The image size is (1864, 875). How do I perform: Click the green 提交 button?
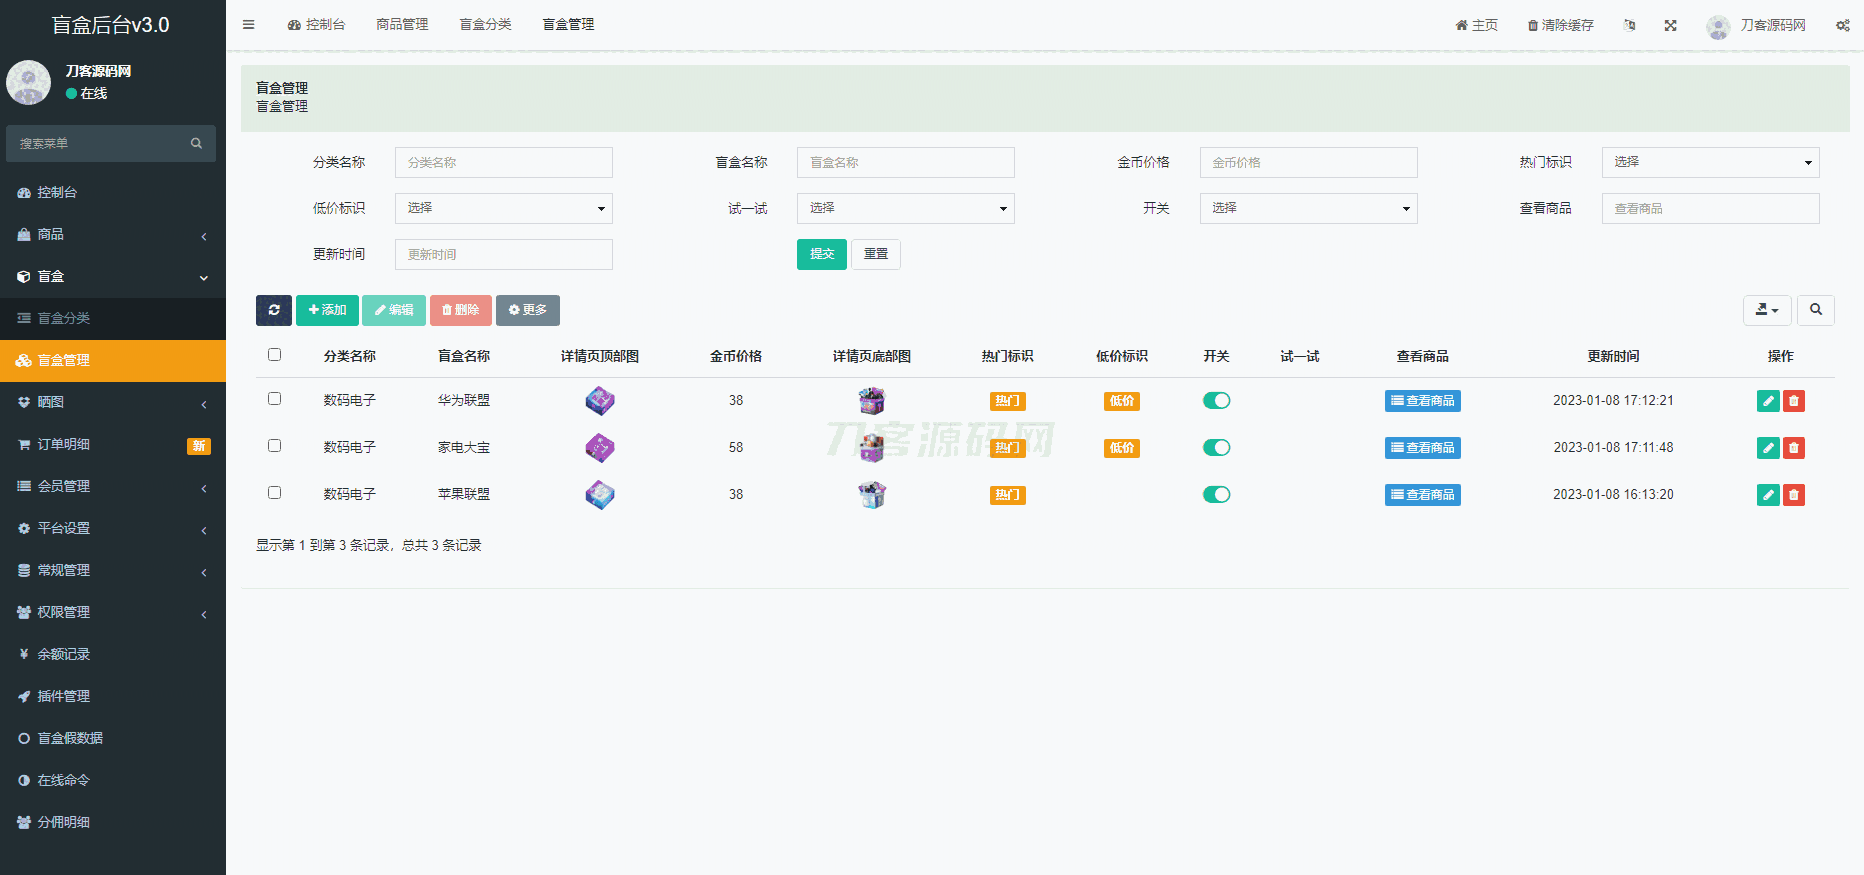[x=821, y=254]
